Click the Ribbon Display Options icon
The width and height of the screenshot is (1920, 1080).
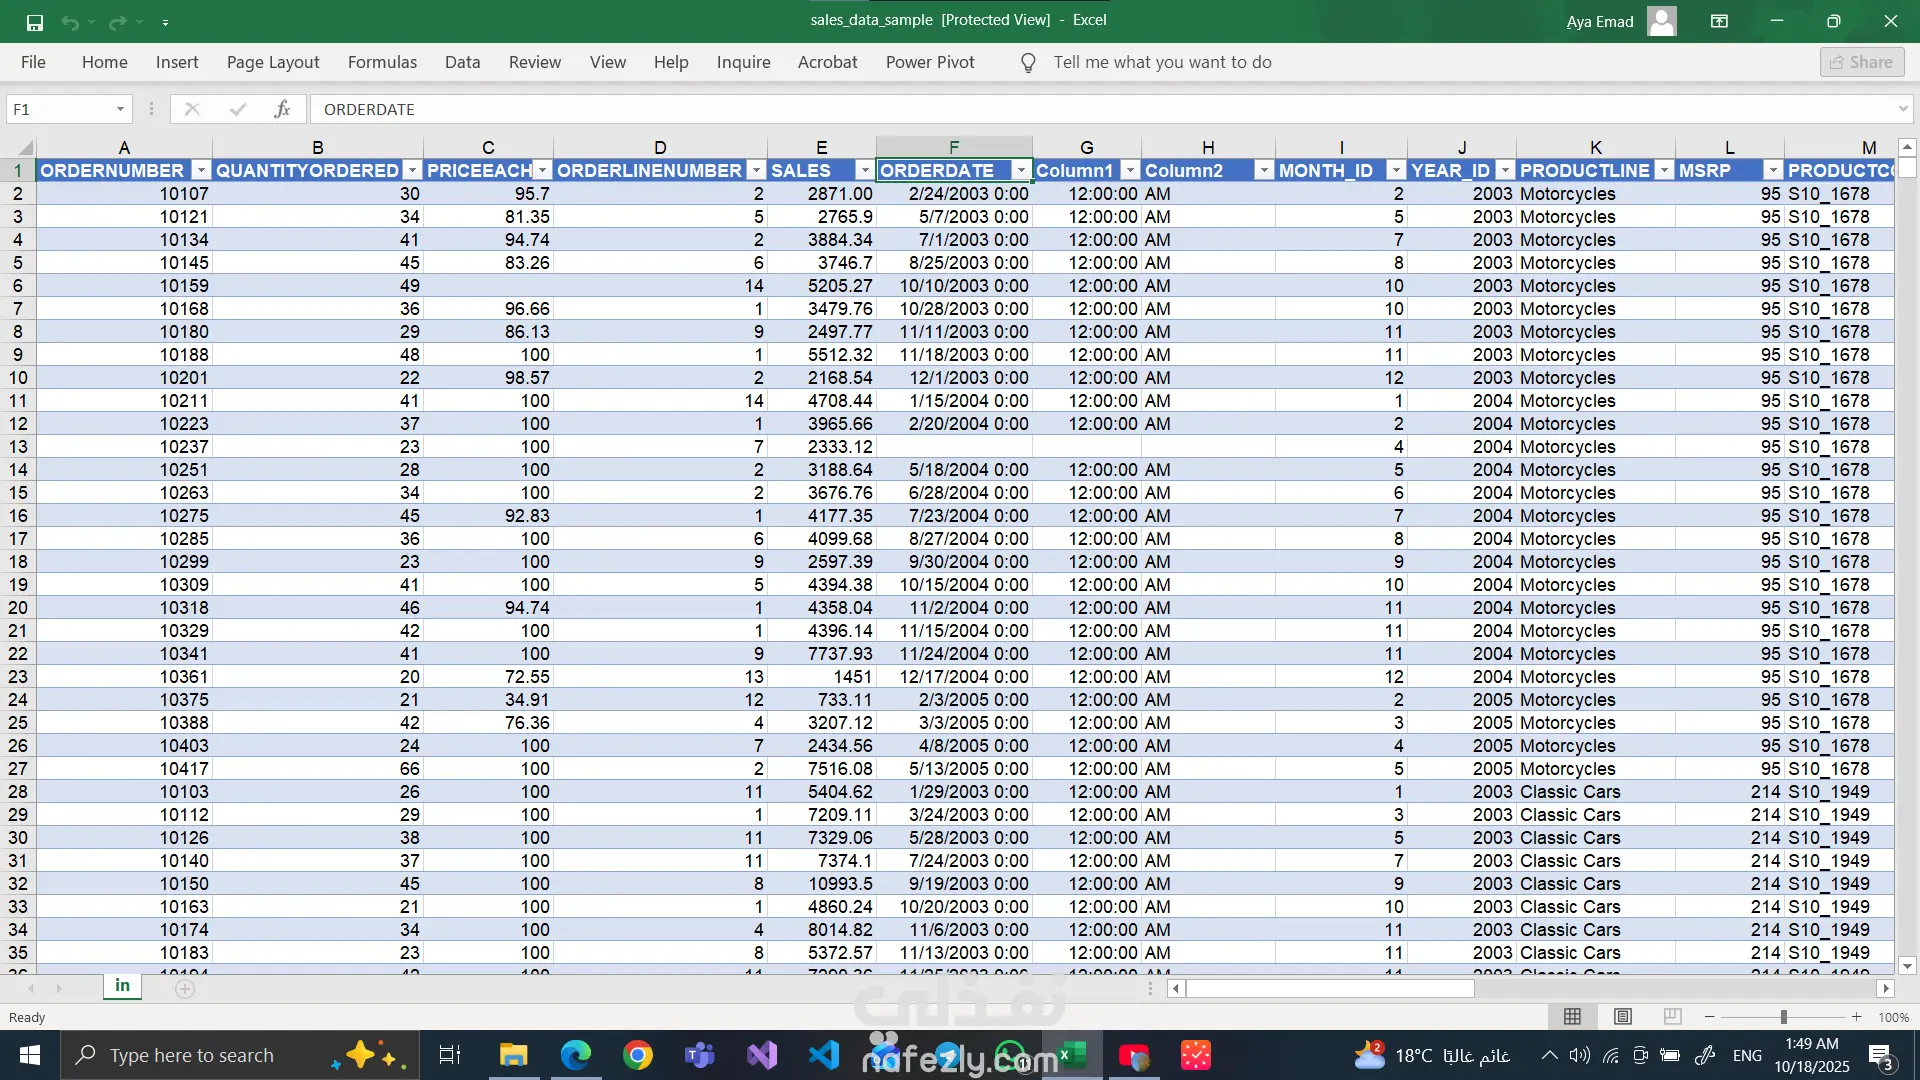click(1719, 21)
